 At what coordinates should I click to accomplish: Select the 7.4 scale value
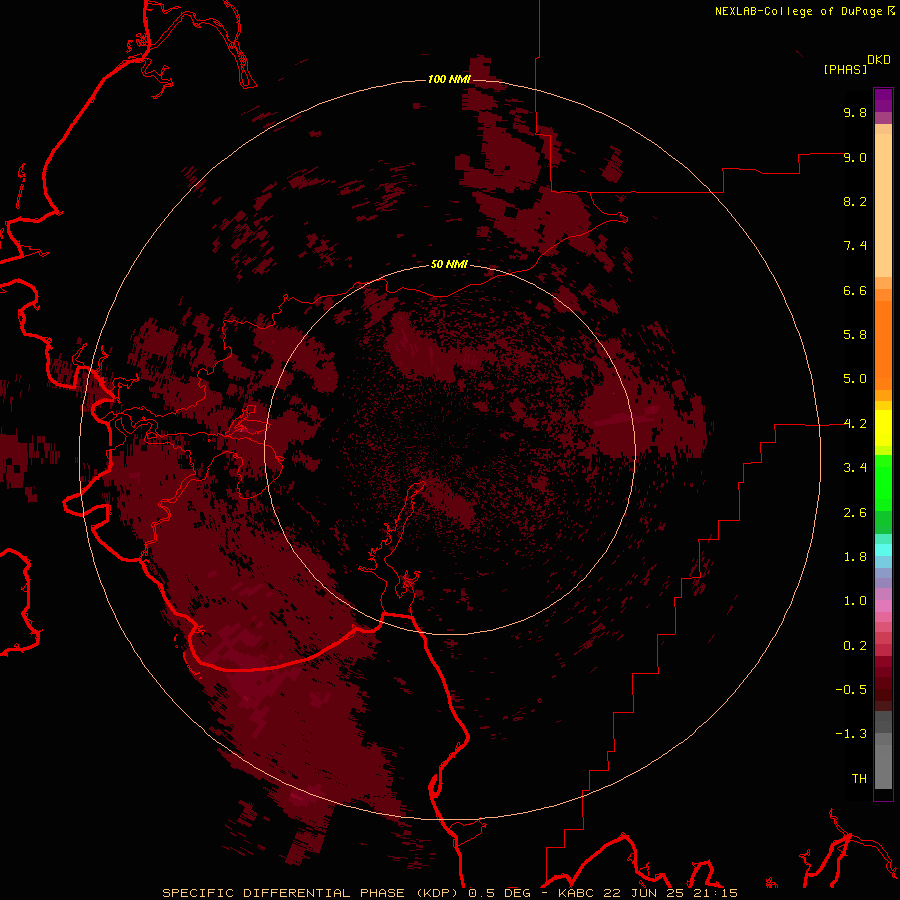855,246
